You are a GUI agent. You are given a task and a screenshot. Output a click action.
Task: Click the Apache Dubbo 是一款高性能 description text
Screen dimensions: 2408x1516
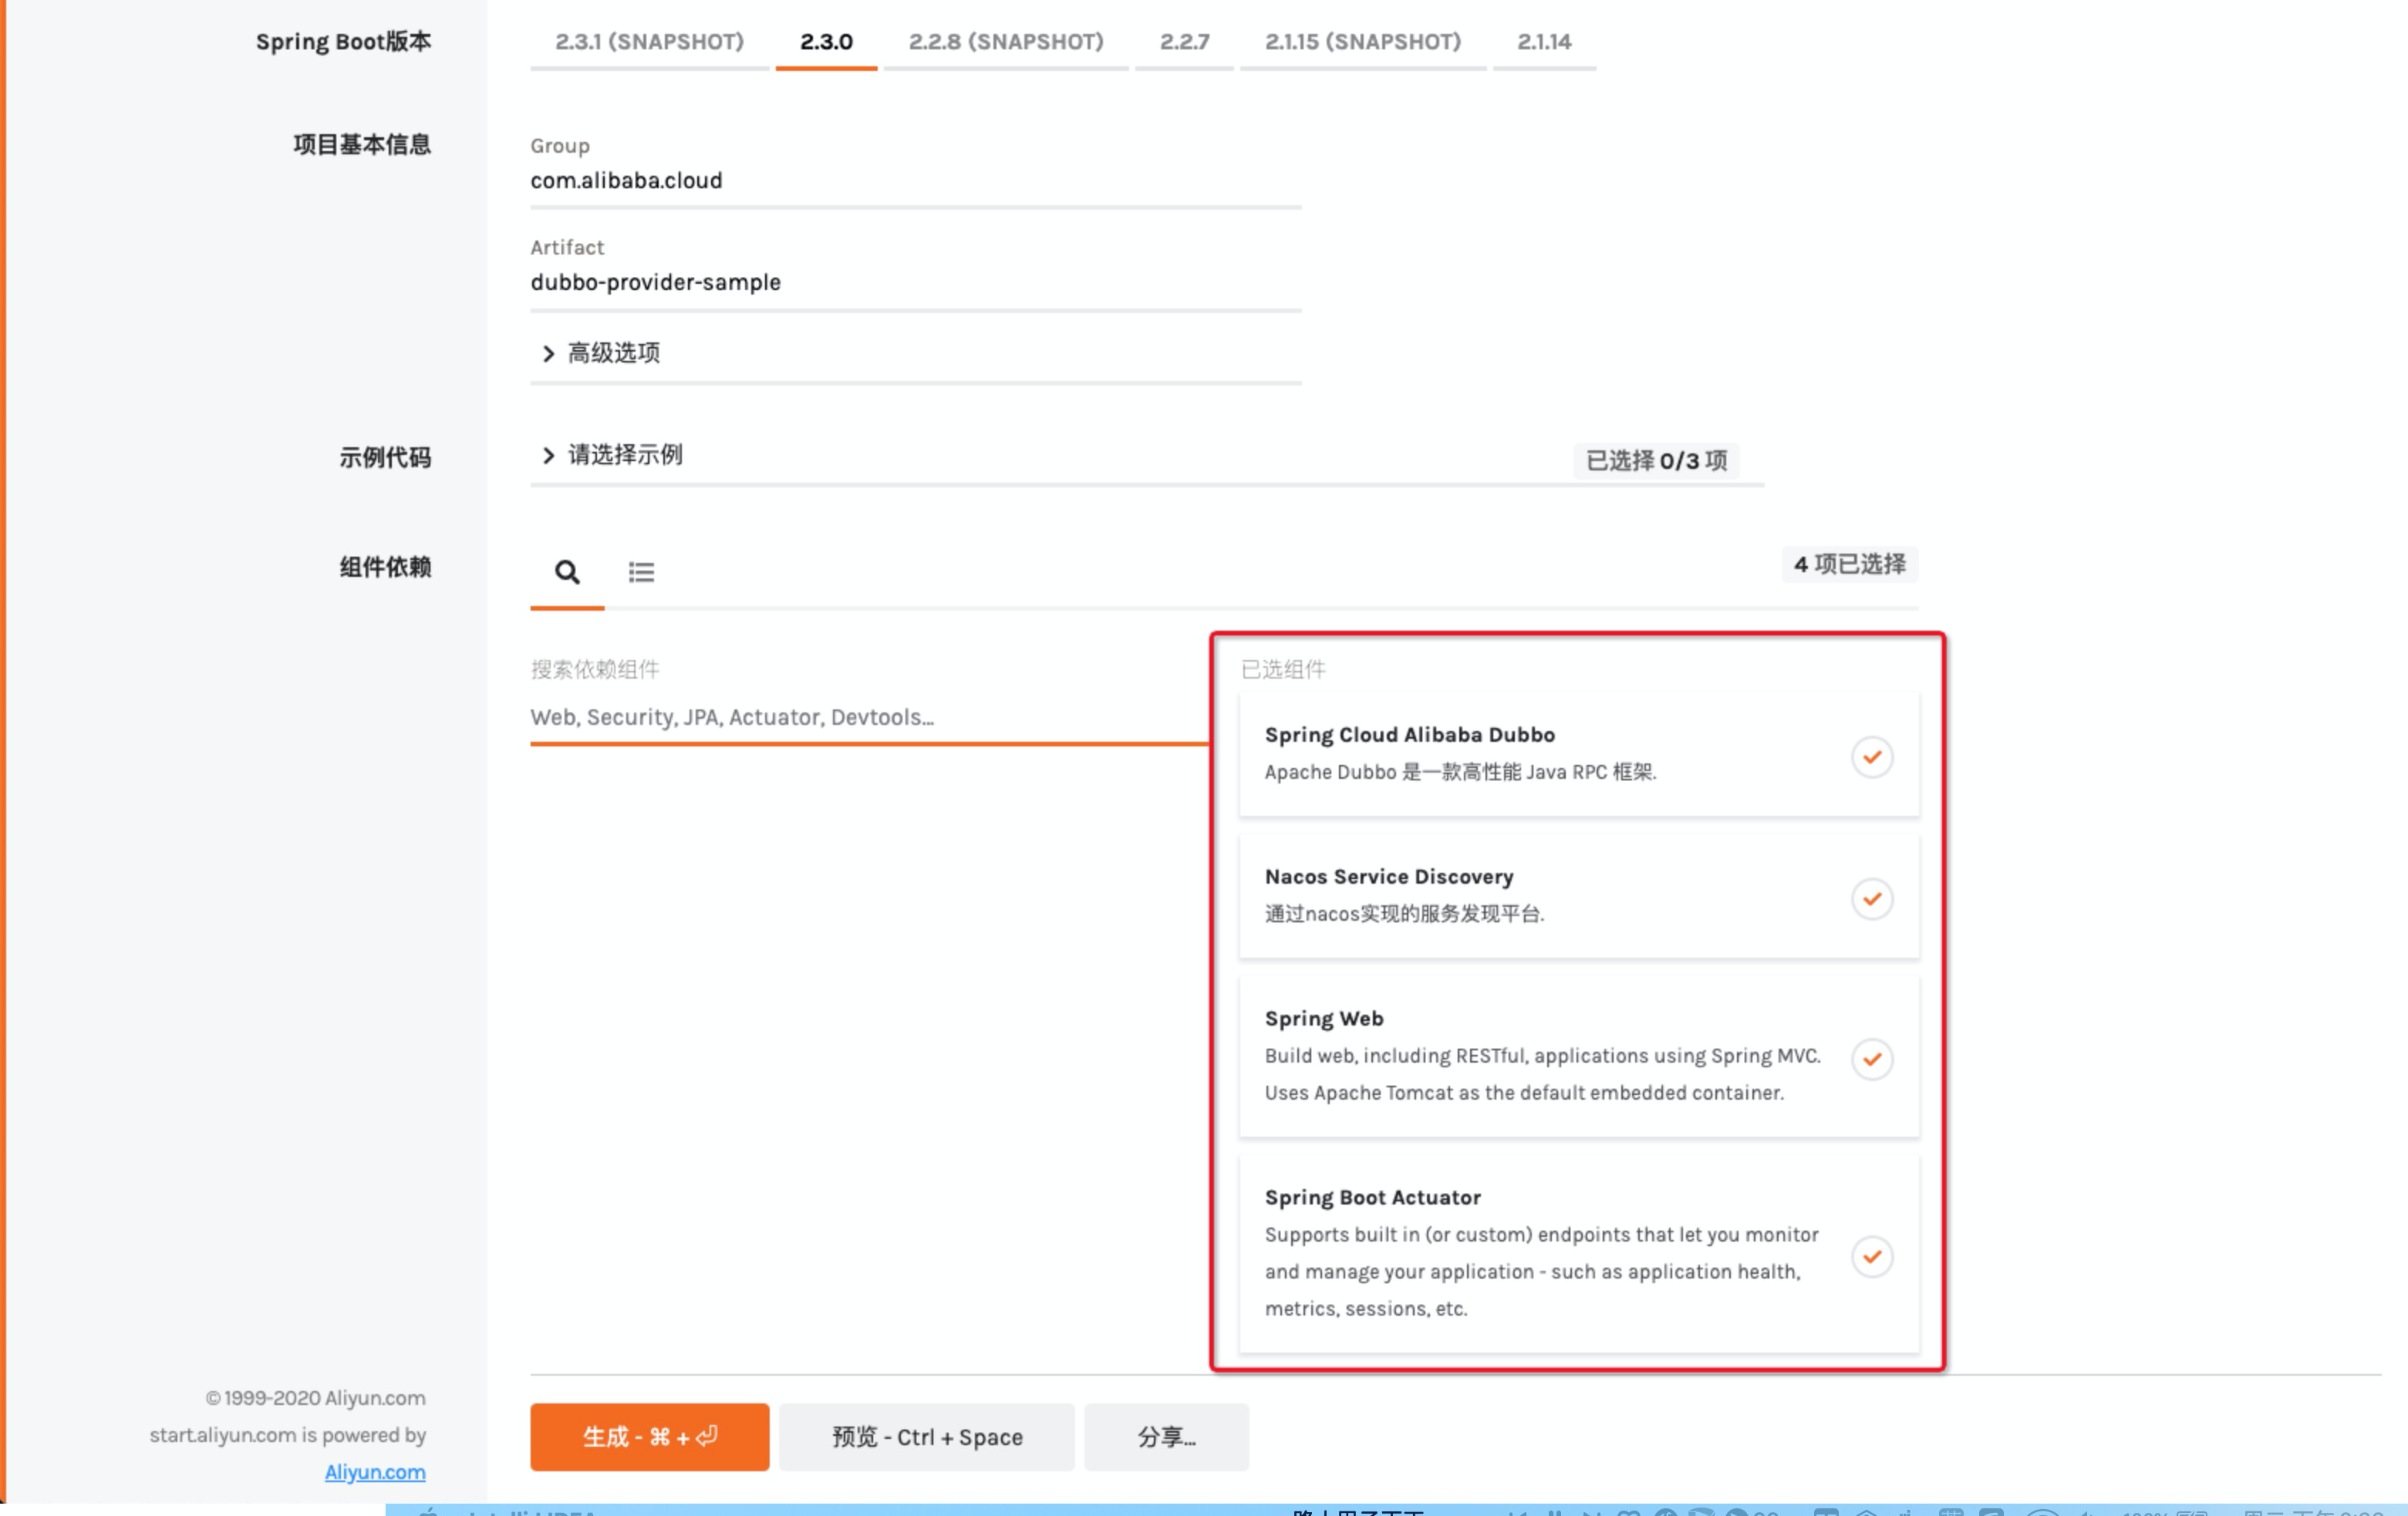tap(1460, 772)
